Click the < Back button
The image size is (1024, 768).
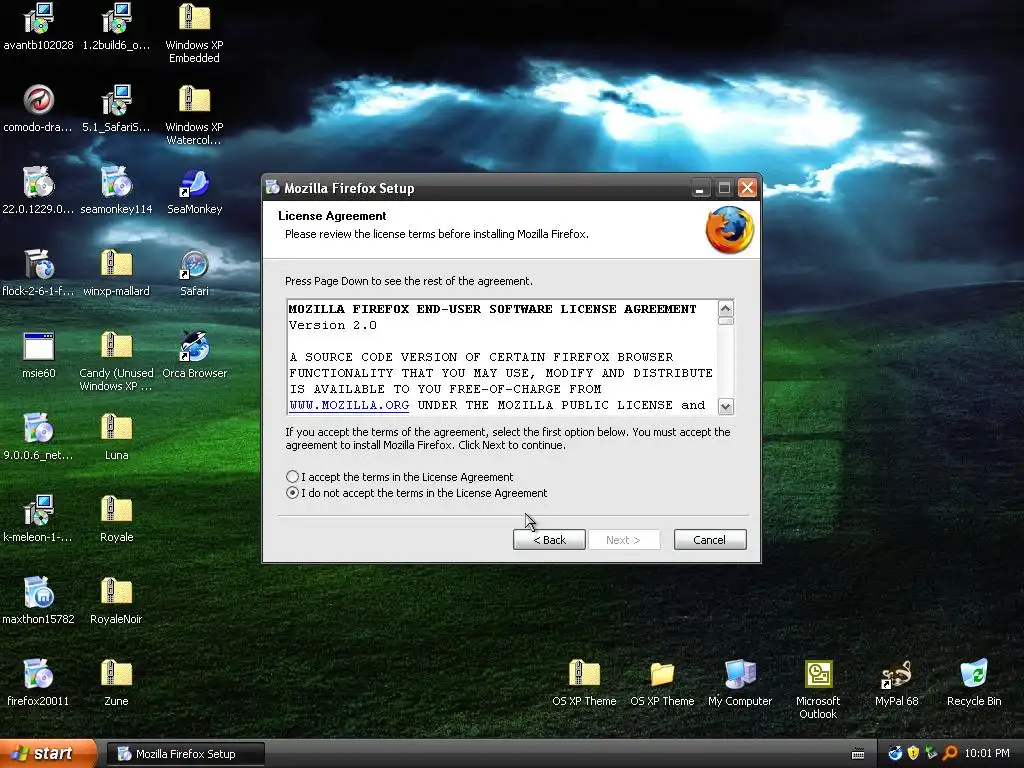(x=549, y=539)
